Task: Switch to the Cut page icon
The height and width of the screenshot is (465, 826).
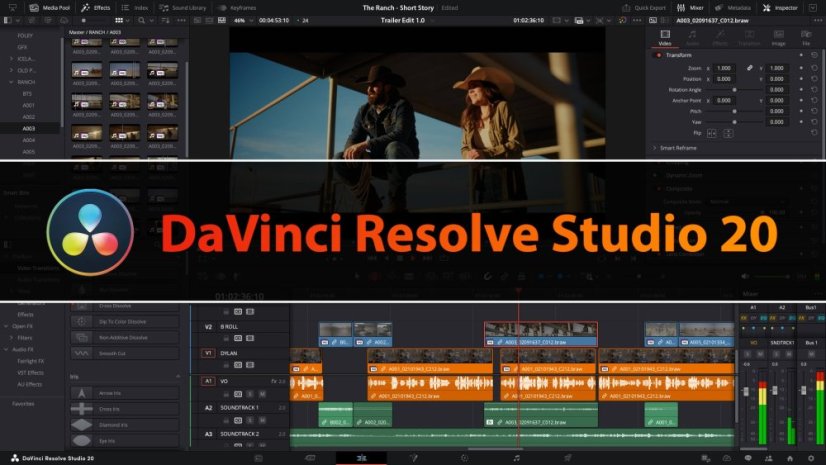Action: (x=310, y=458)
